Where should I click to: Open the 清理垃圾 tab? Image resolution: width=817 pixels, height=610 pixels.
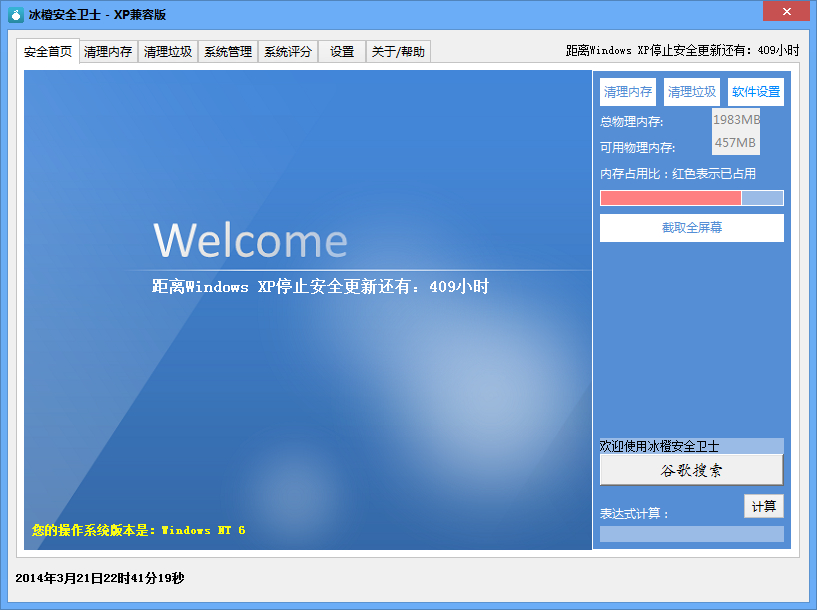pos(168,52)
